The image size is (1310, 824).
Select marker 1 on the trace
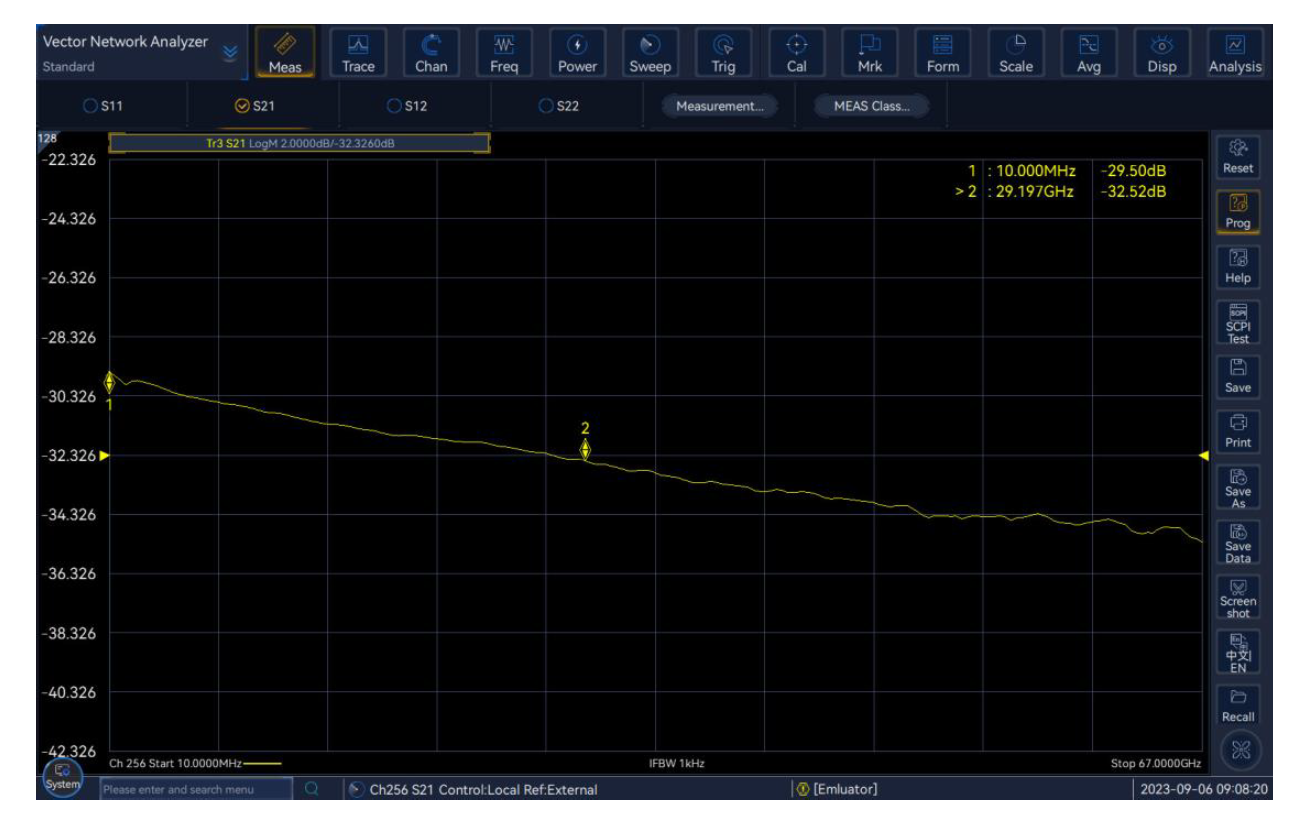click(x=110, y=383)
